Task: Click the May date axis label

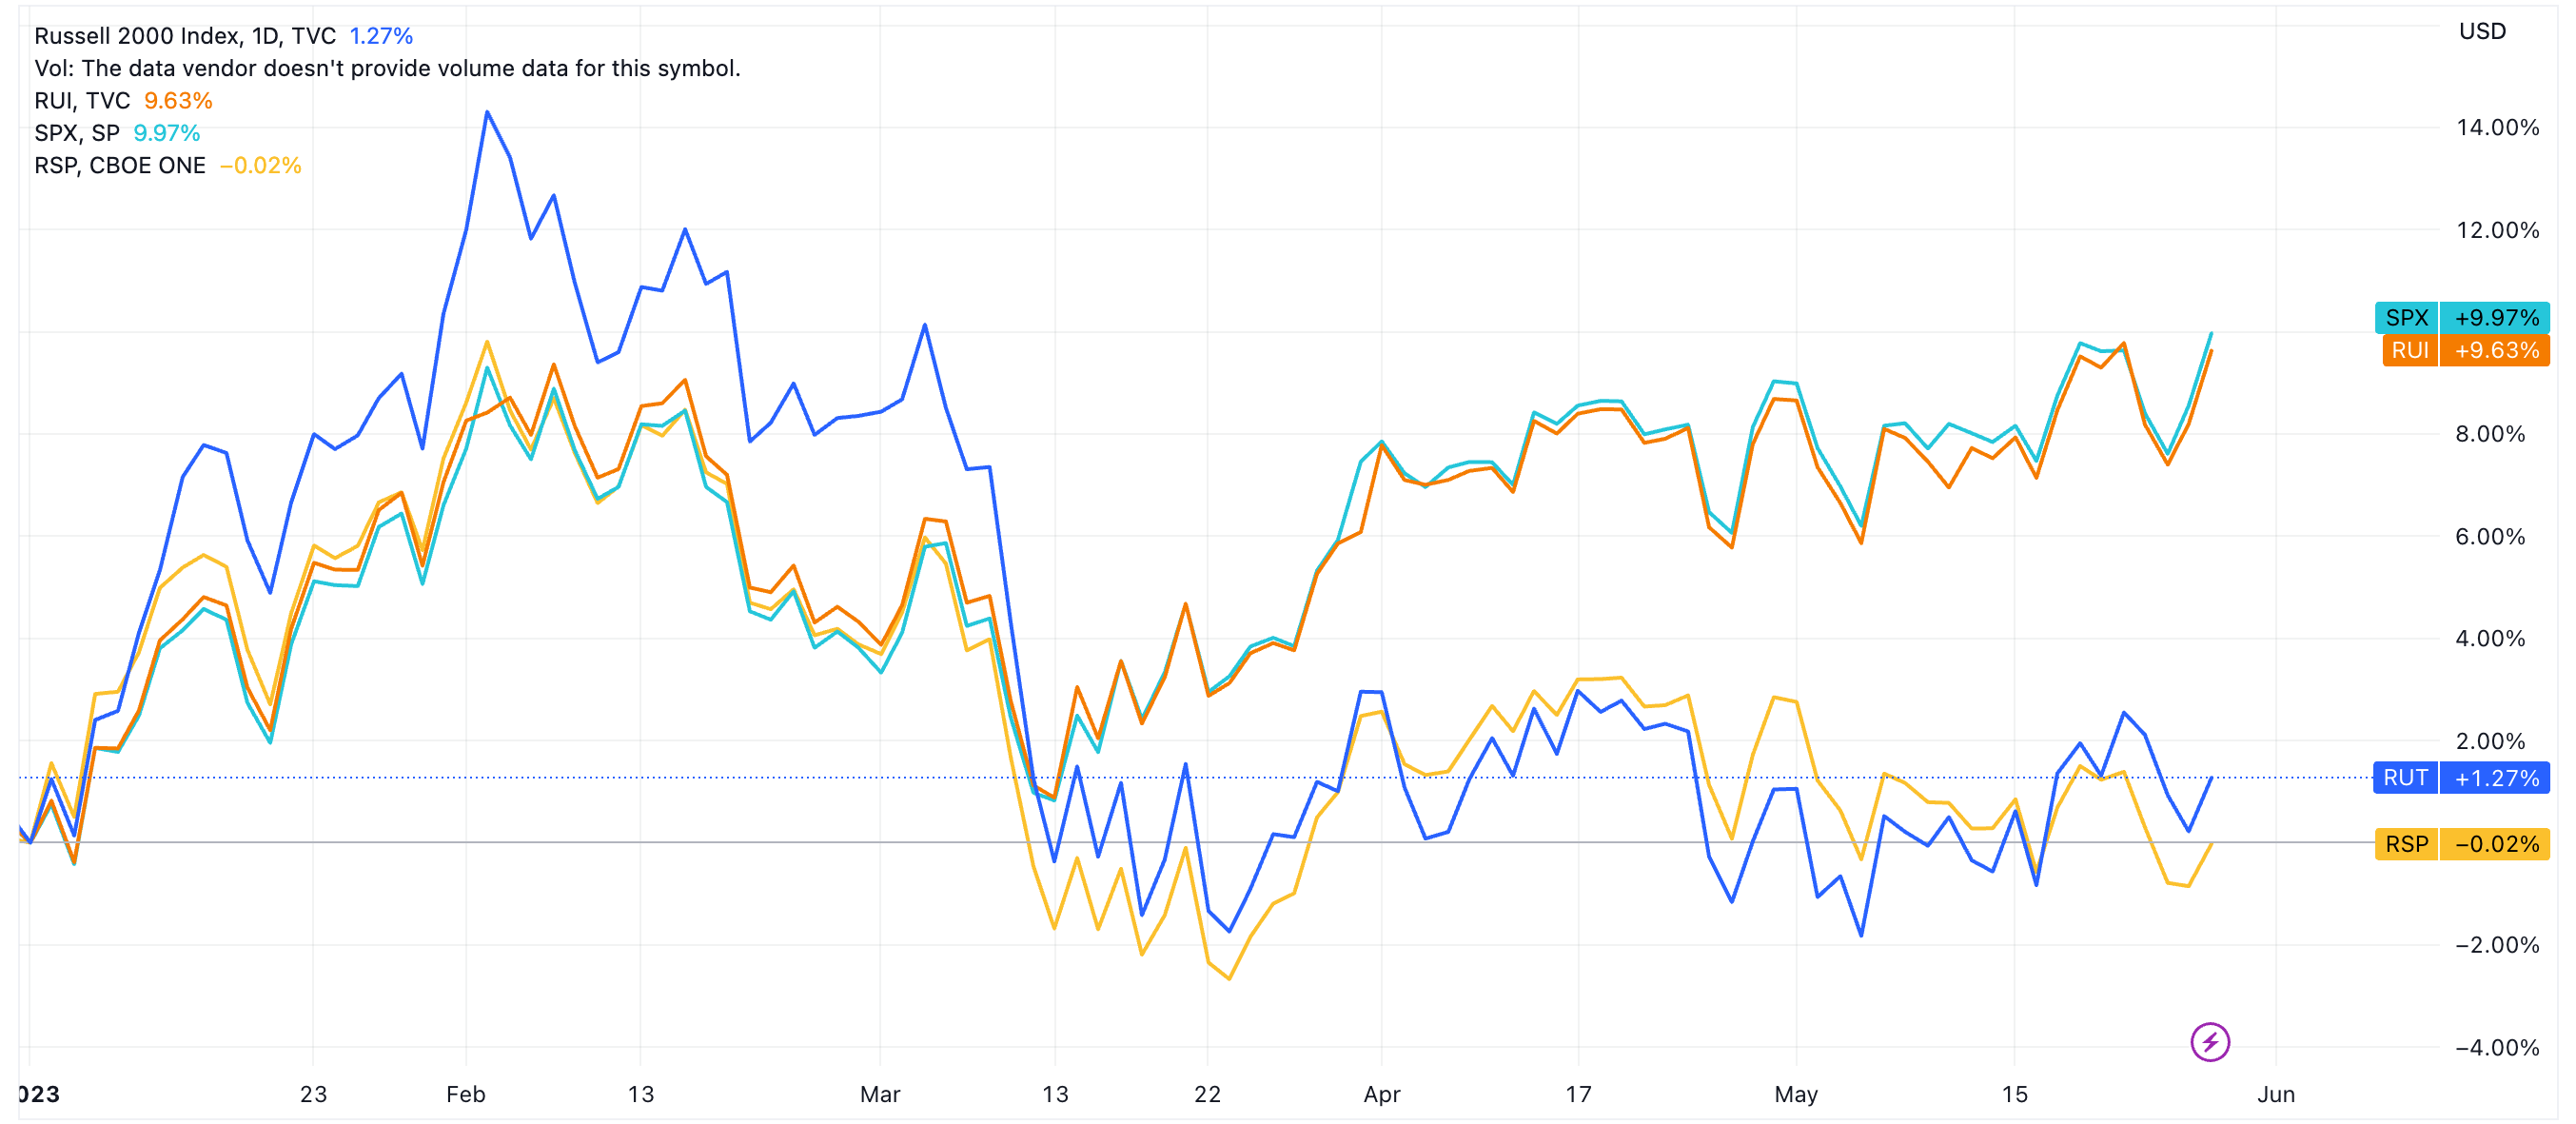Action: pyautogui.click(x=1795, y=1094)
